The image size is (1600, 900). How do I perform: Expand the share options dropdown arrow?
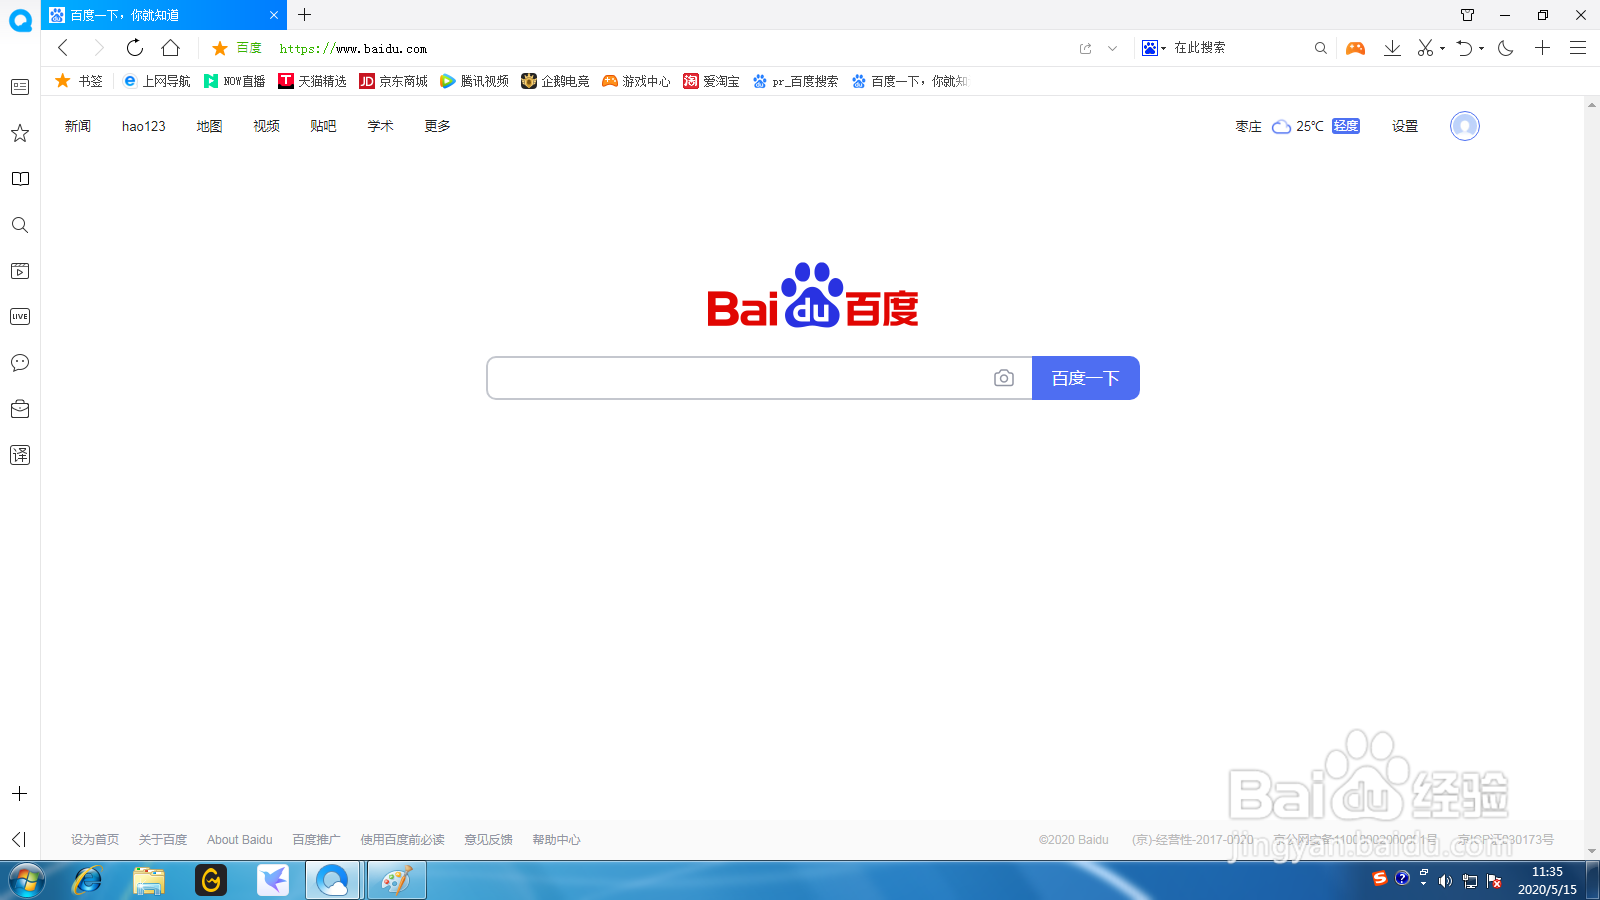pos(1113,47)
